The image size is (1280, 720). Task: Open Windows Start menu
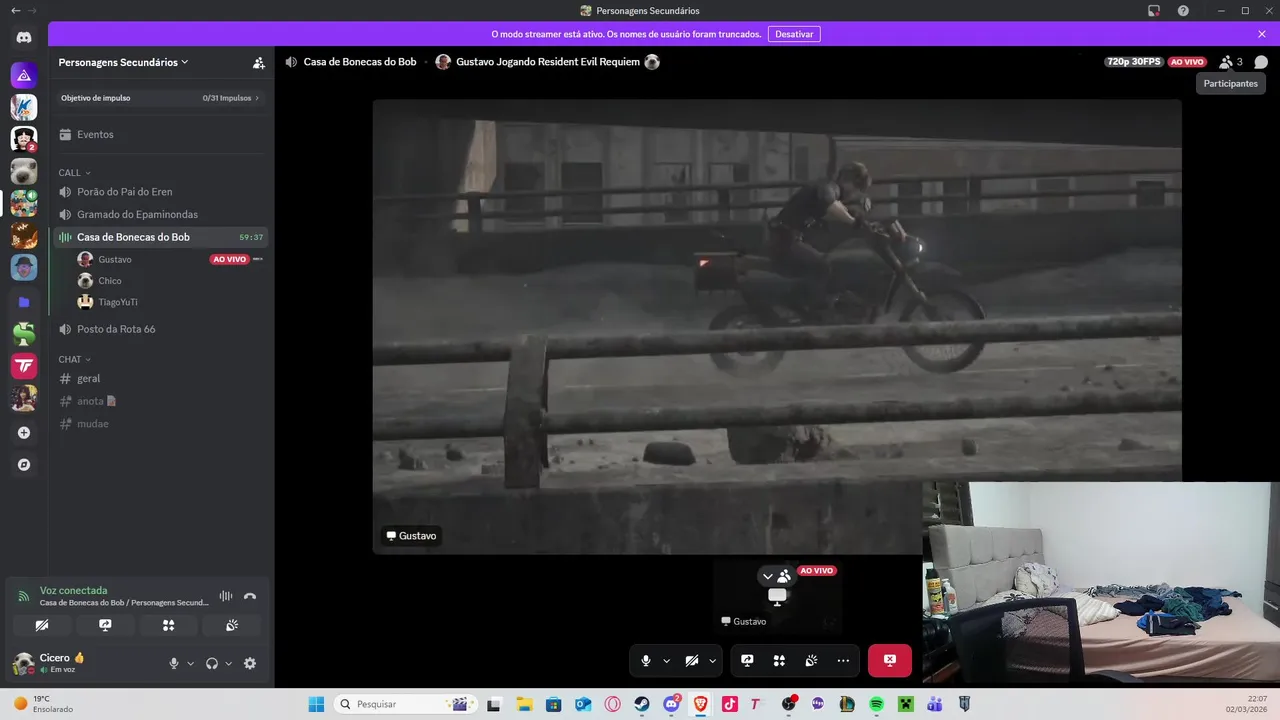316,704
